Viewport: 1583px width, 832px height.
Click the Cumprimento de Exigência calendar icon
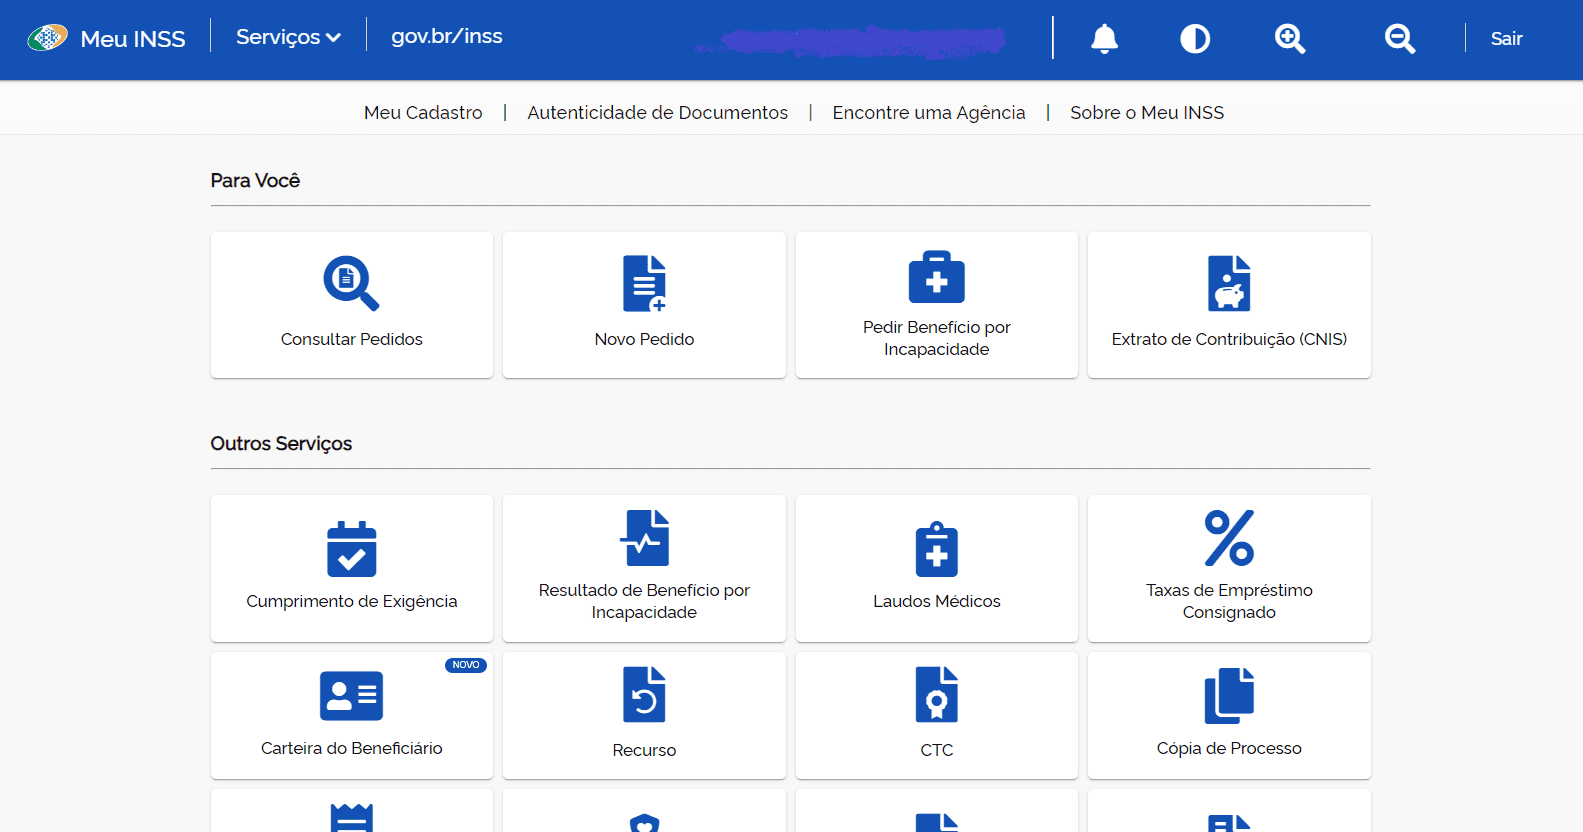tap(352, 549)
